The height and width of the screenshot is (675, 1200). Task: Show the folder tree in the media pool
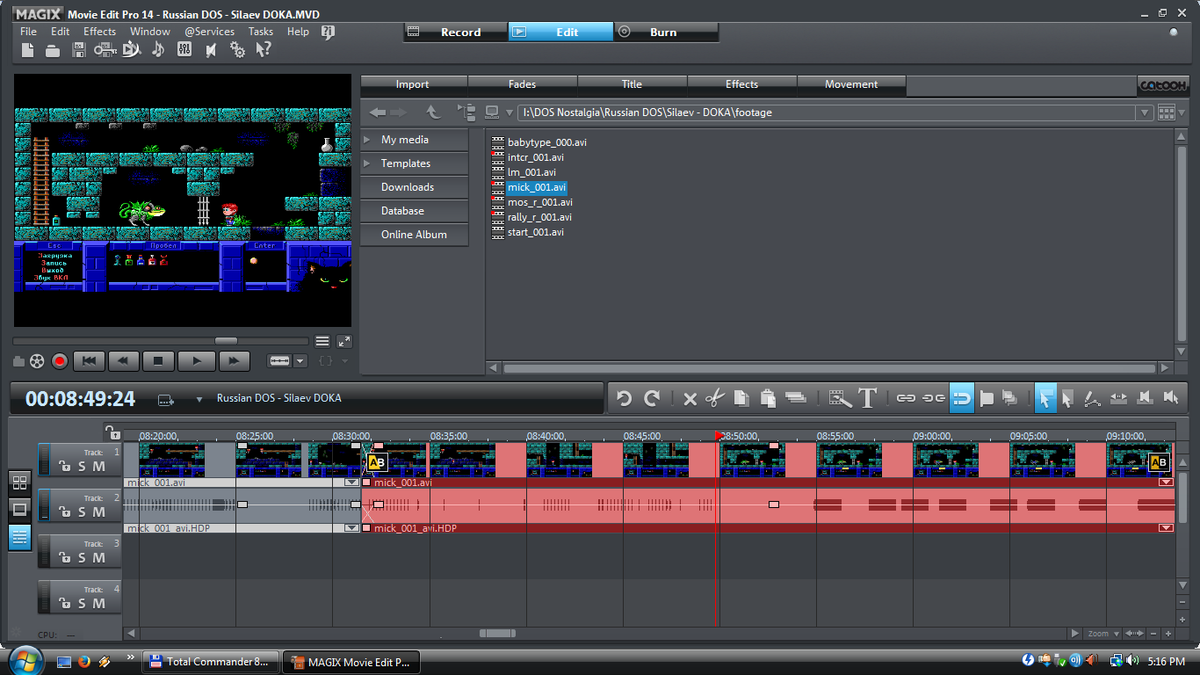465,112
